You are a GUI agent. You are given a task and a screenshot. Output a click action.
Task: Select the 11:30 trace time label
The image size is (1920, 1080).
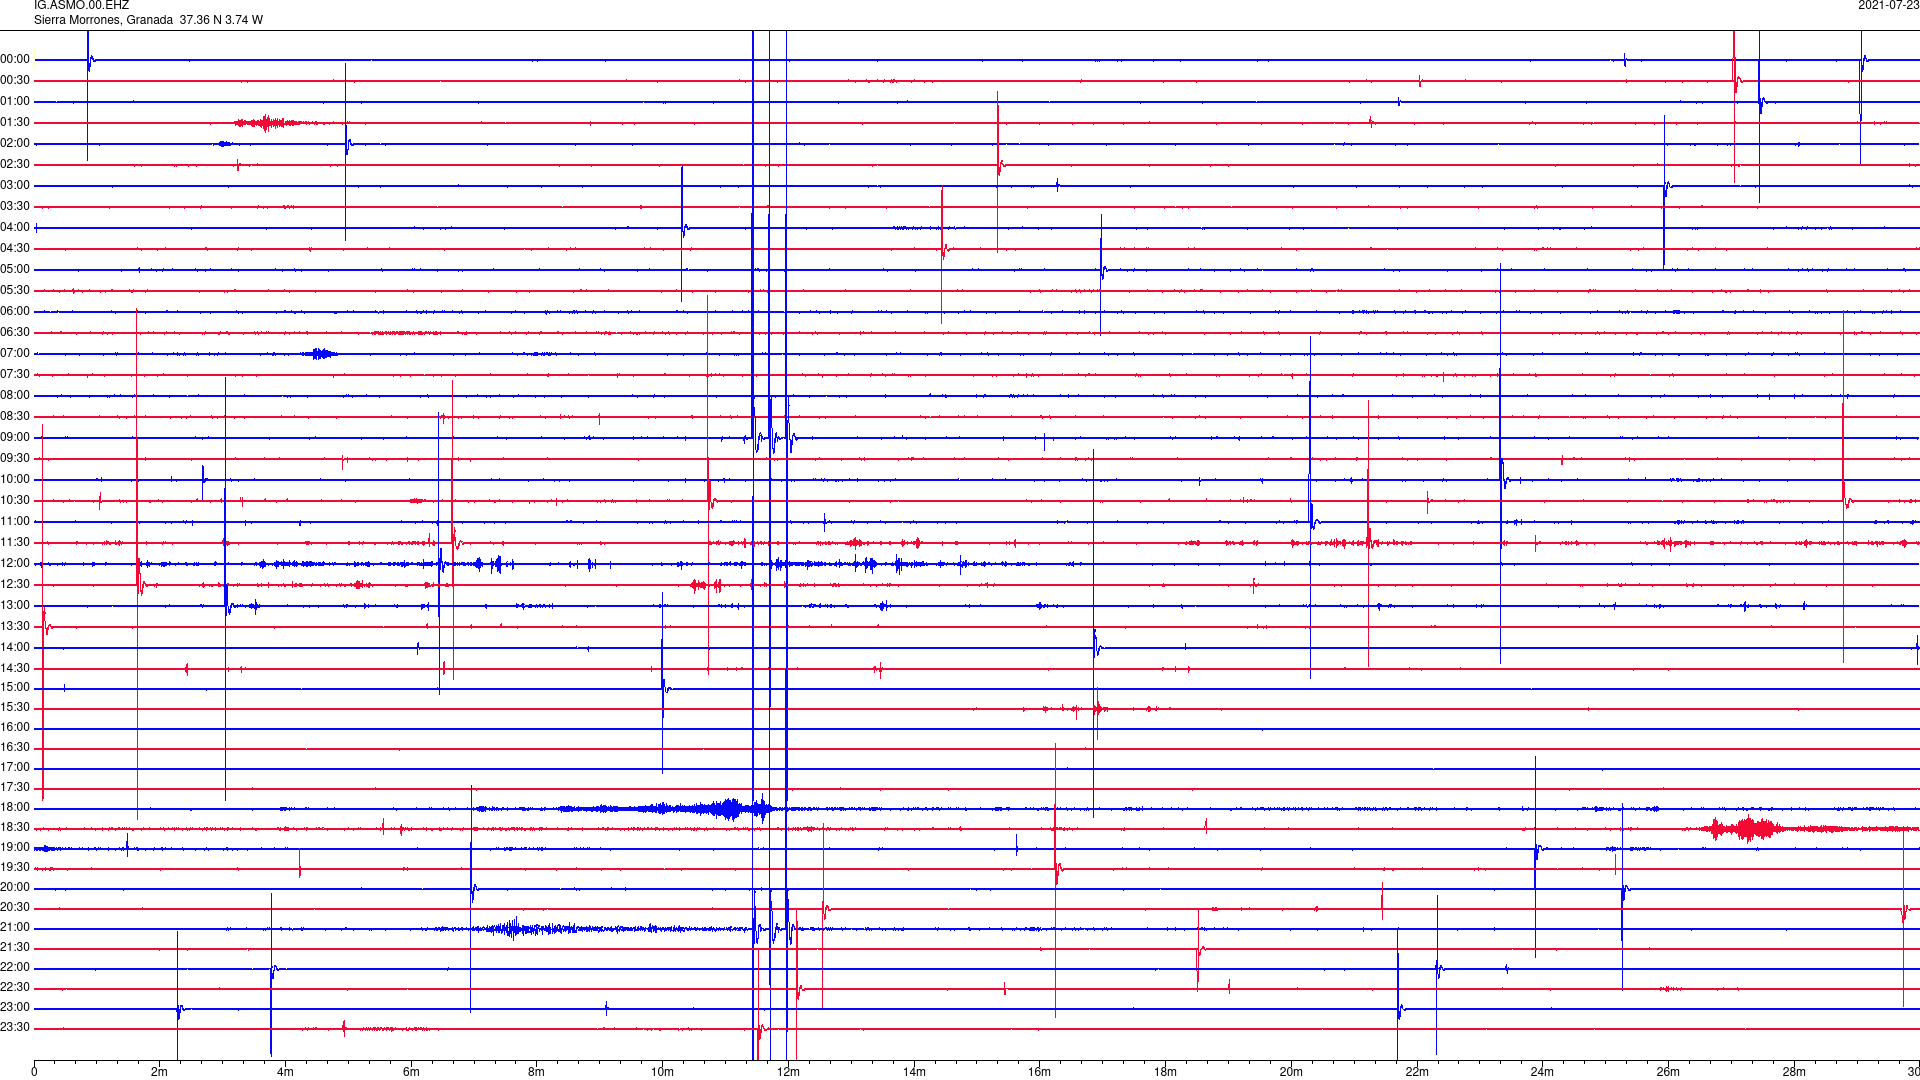(15, 543)
